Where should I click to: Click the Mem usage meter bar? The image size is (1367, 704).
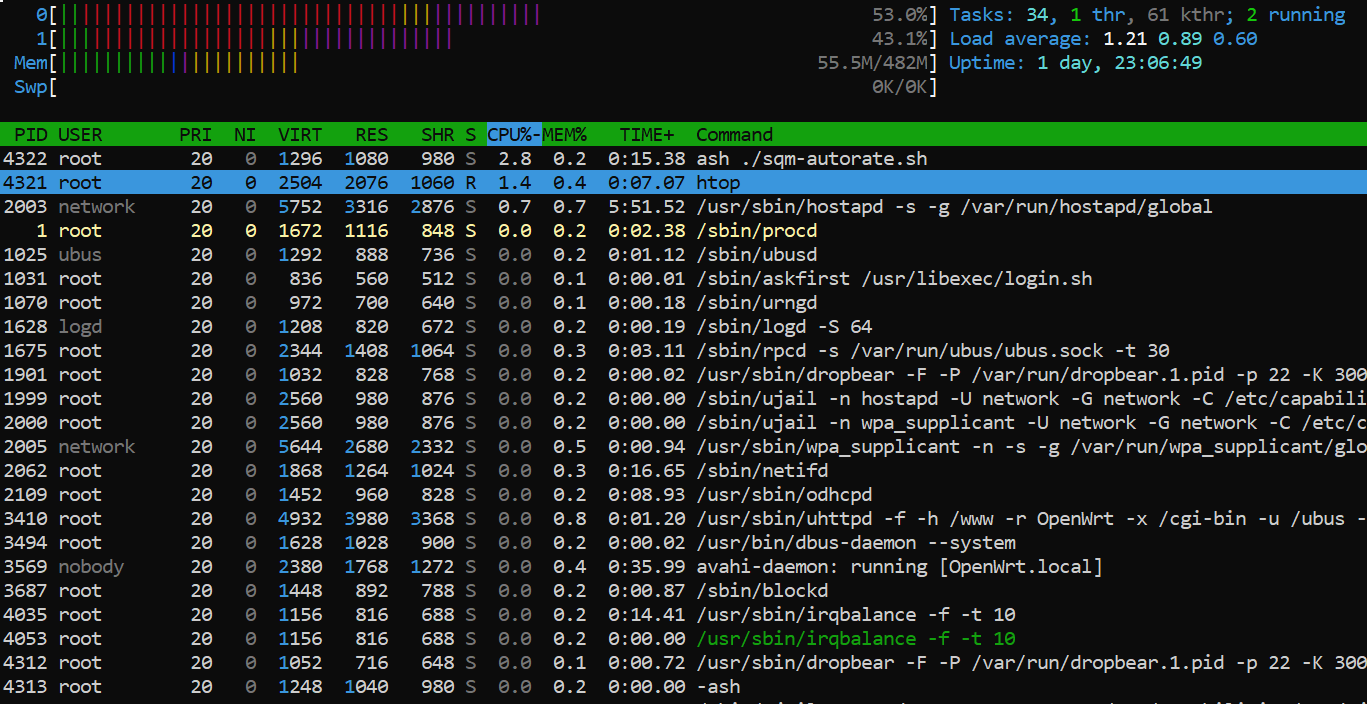pyautogui.click(x=175, y=63)
